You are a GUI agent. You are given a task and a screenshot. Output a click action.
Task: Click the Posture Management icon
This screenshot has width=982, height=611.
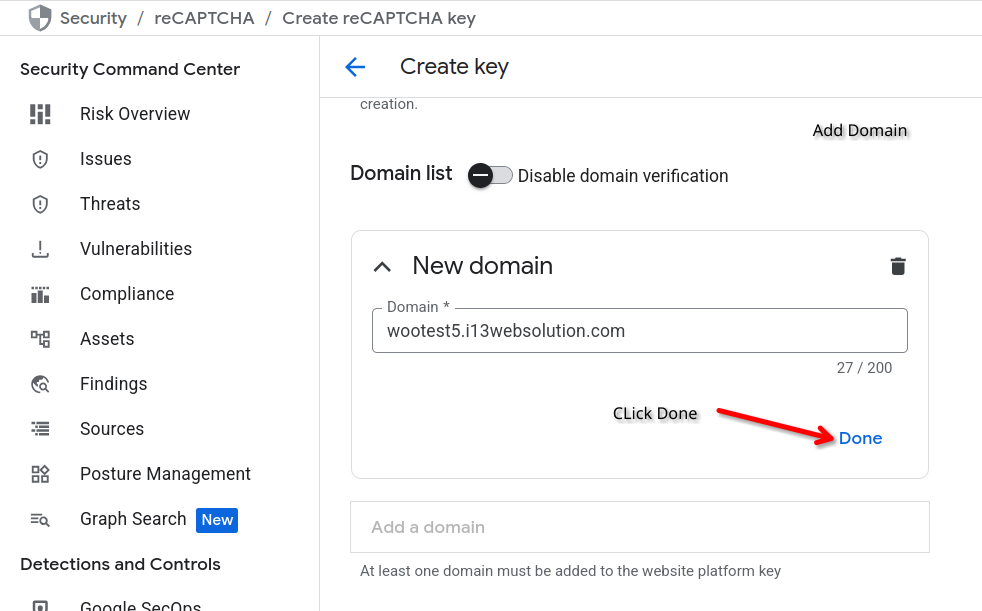tap(40, 474)
